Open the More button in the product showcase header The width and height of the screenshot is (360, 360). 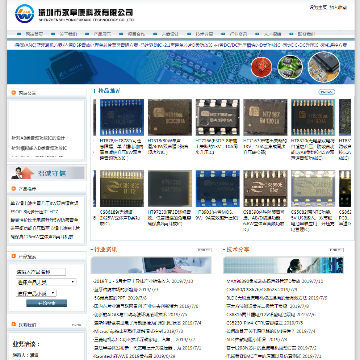coord(327,92)
